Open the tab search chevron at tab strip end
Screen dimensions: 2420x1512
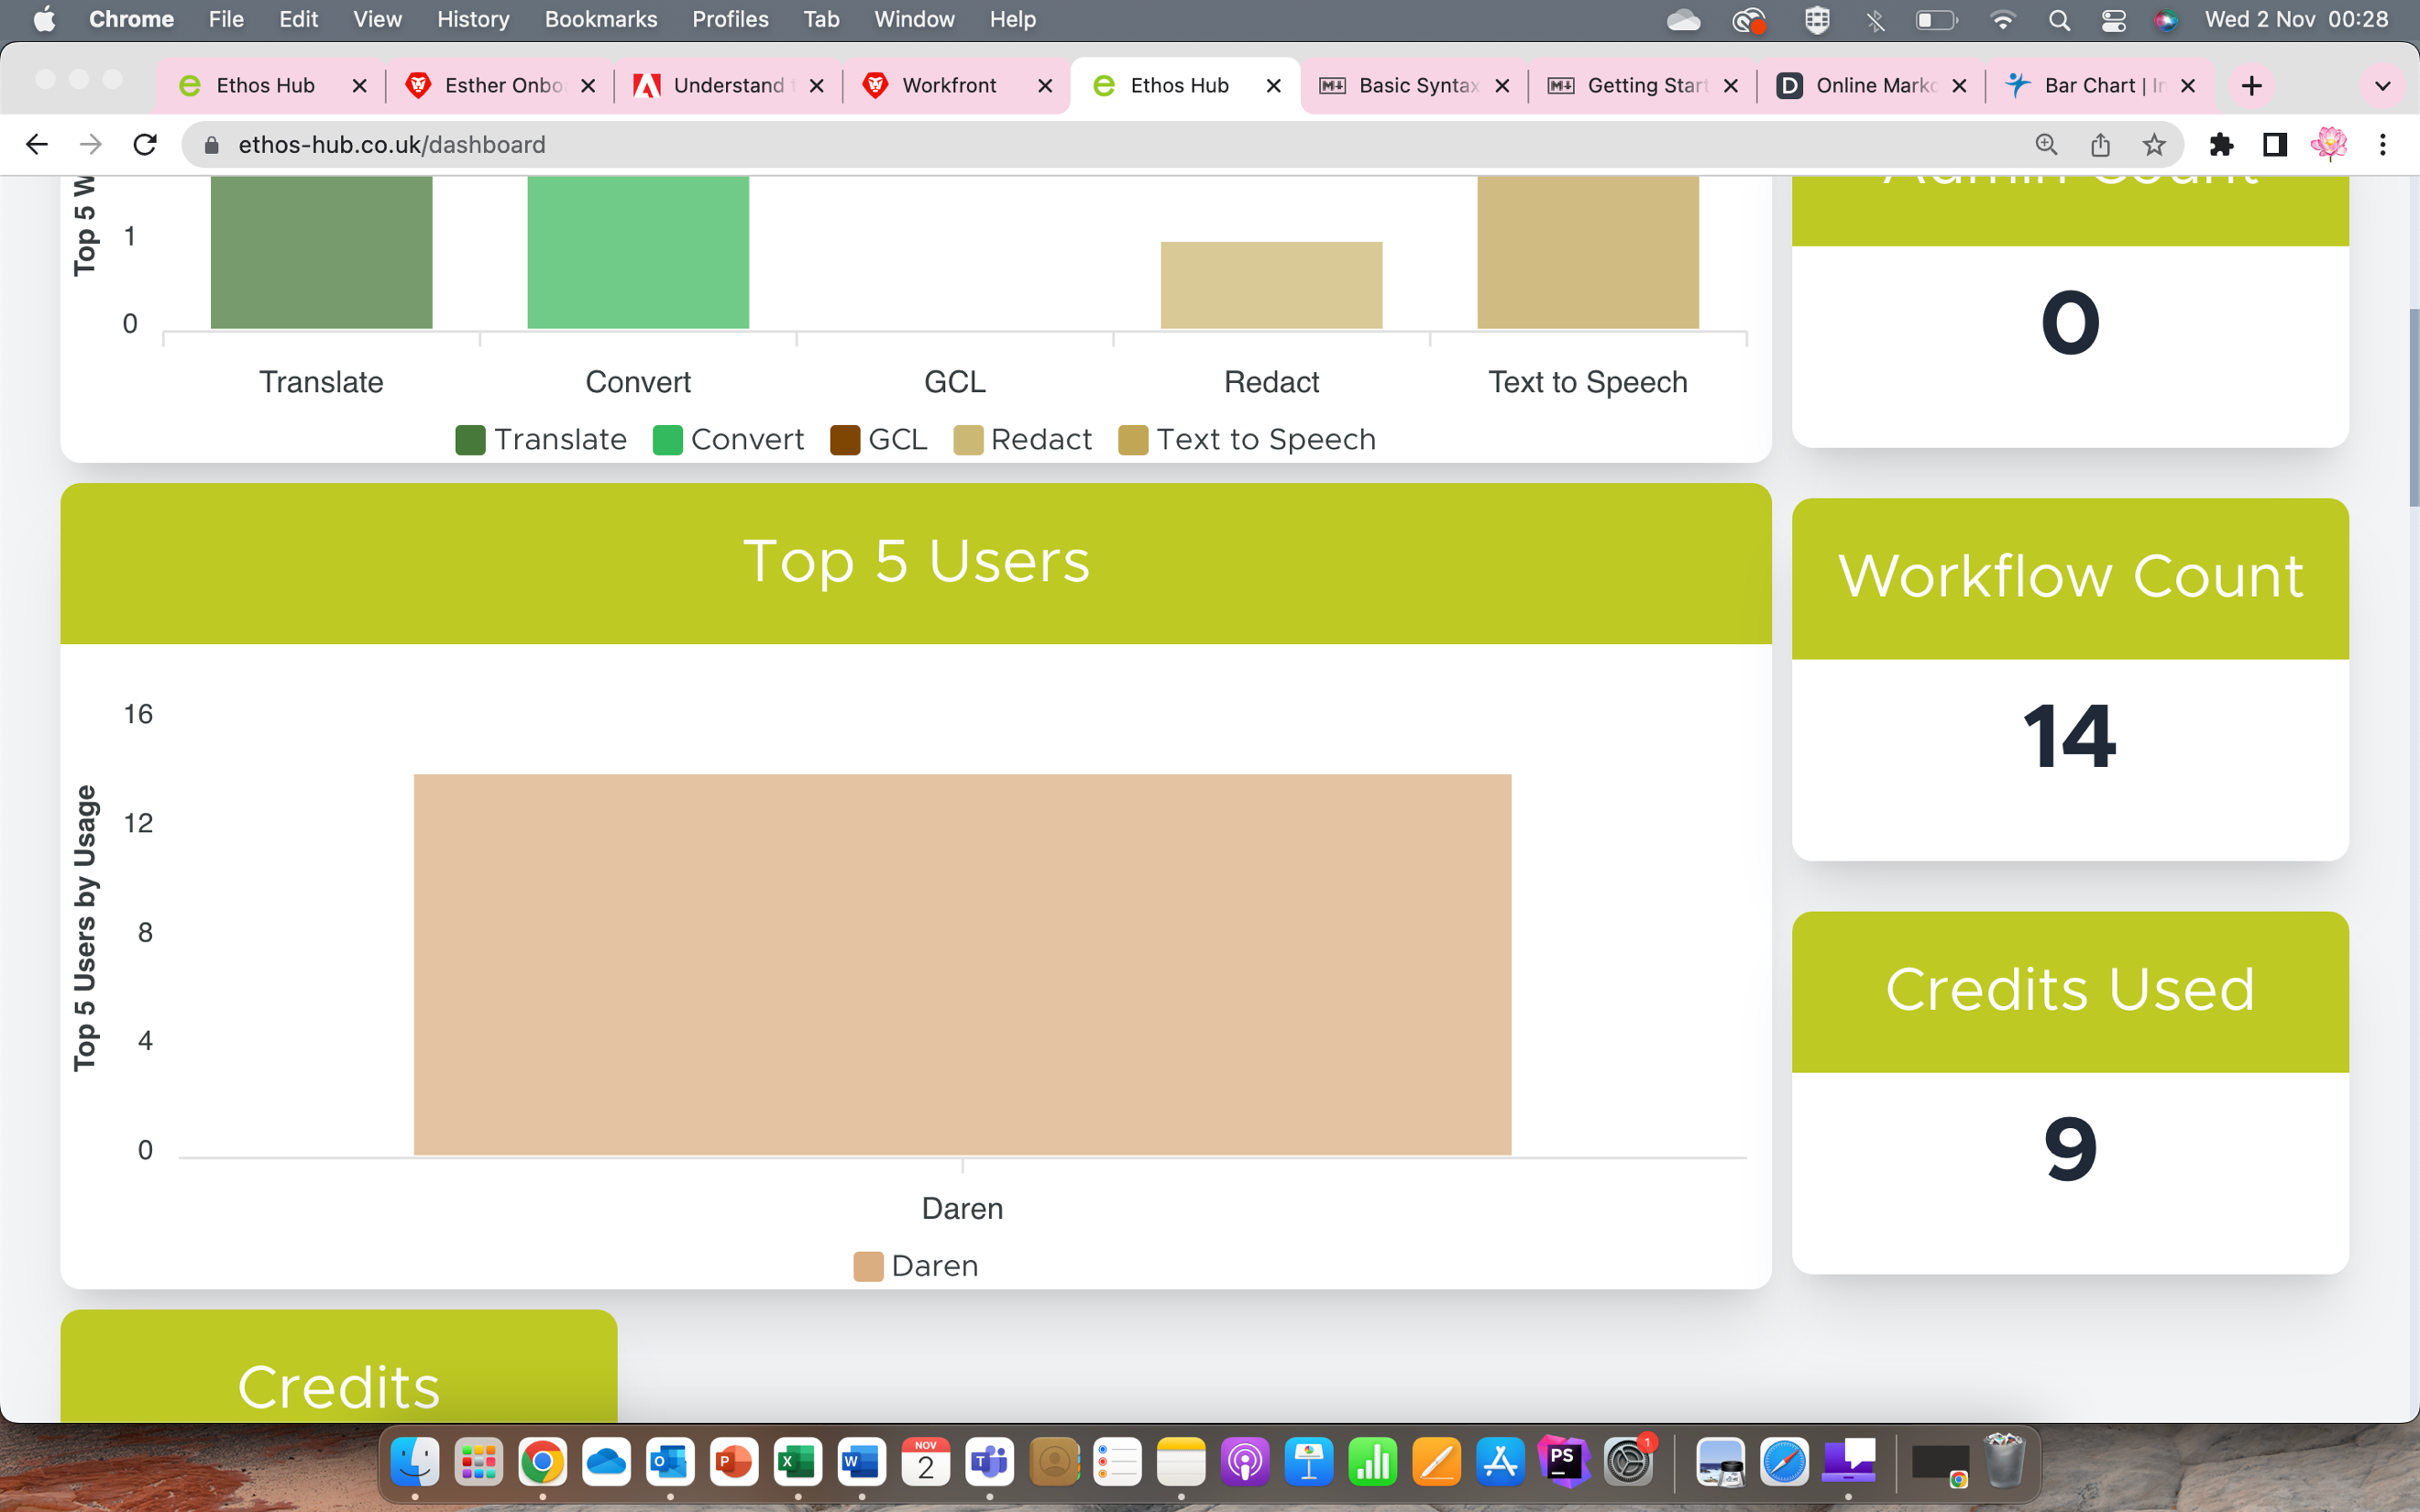(x=2383, y=86)
